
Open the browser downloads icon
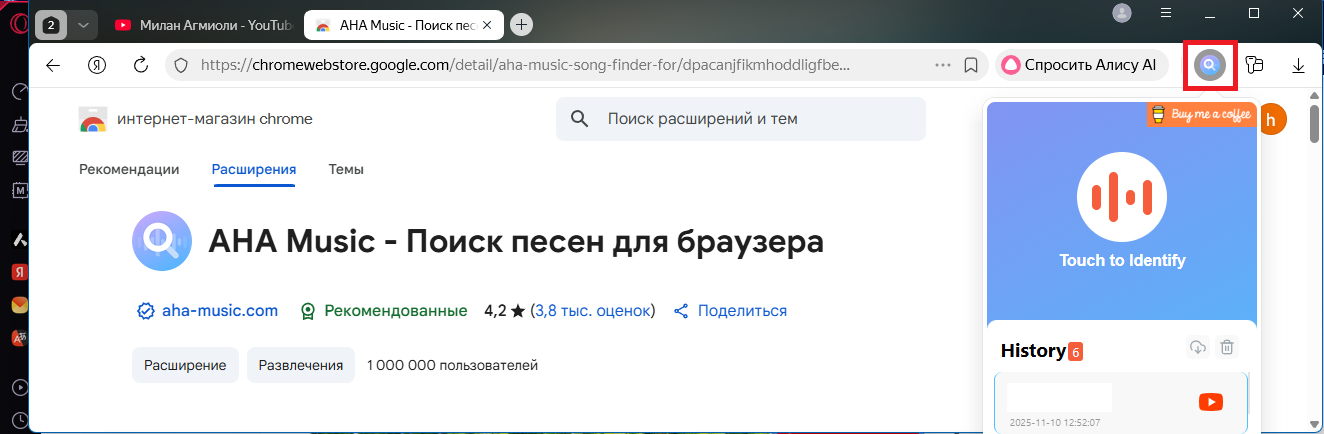(1298, 66)
